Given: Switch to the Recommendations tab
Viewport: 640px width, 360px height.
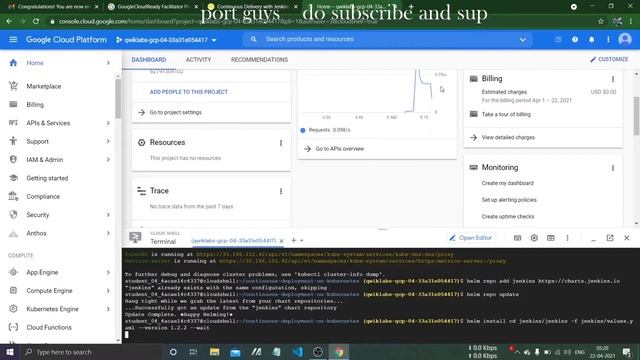Looking at the screenshot, I should (x=259, y=60).
